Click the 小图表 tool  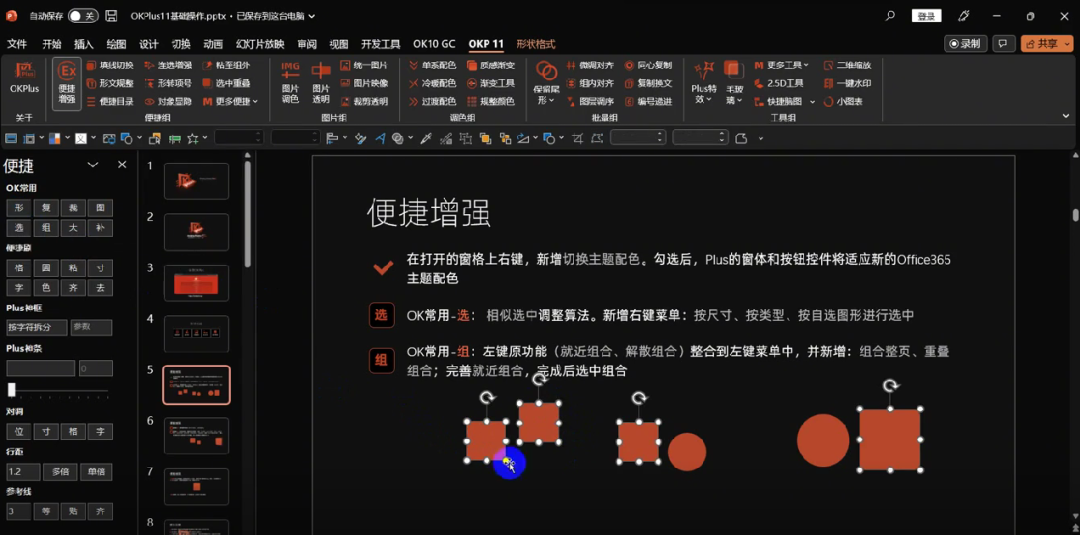point(843,101)
